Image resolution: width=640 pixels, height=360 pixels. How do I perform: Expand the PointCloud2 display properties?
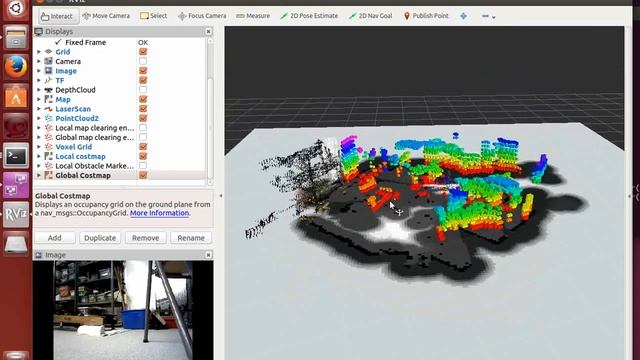click(39, 118)
